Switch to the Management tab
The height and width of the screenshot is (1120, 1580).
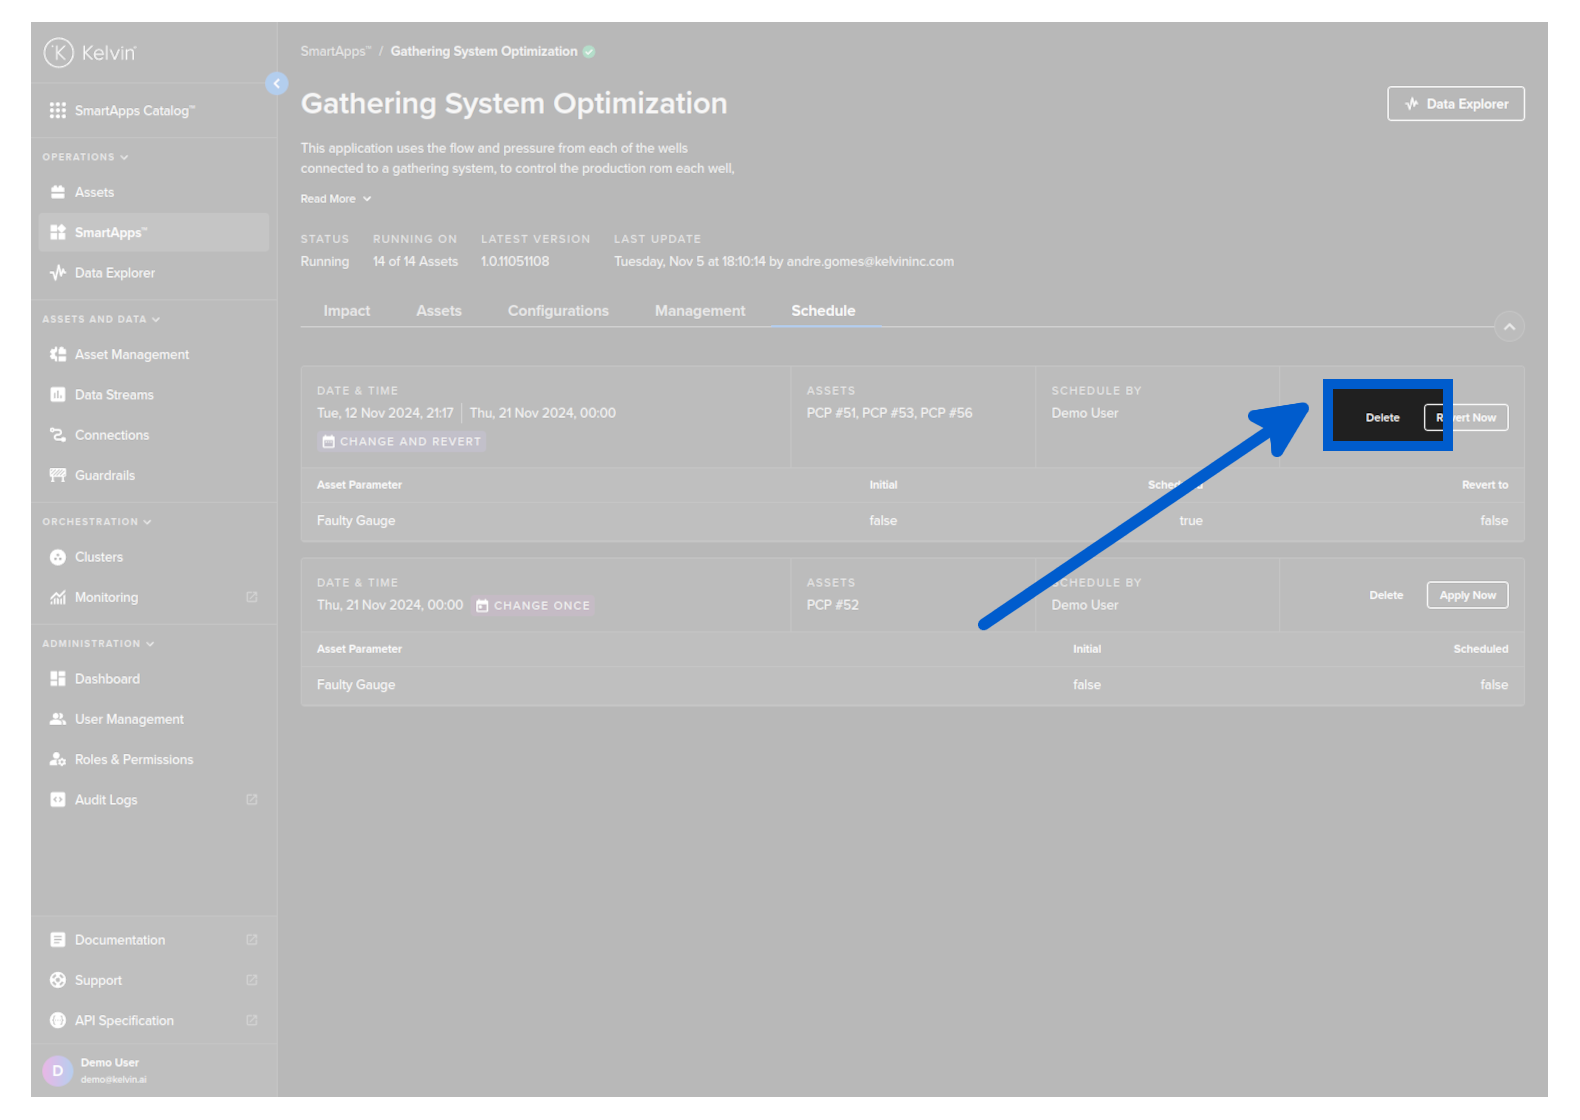click(700, 311)
